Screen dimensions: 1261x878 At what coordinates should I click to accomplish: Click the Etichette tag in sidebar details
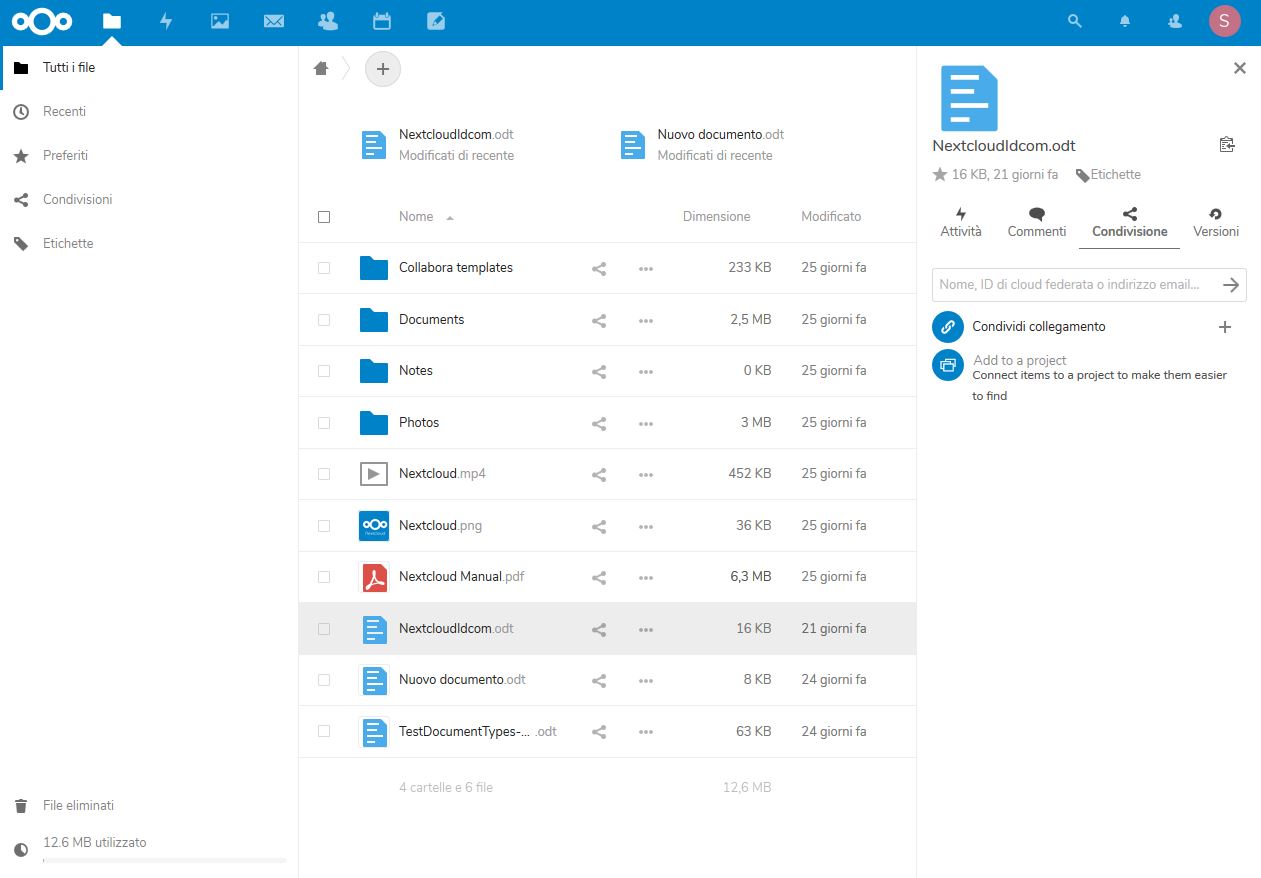[x=1108, y=175]
